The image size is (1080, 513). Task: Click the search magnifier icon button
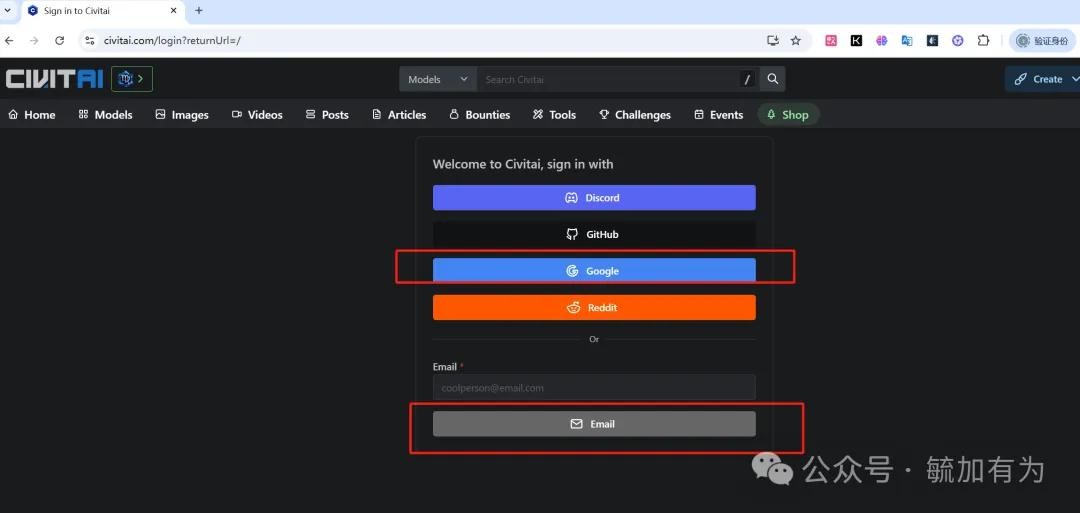pyautogui.click(x=773, y=79)
